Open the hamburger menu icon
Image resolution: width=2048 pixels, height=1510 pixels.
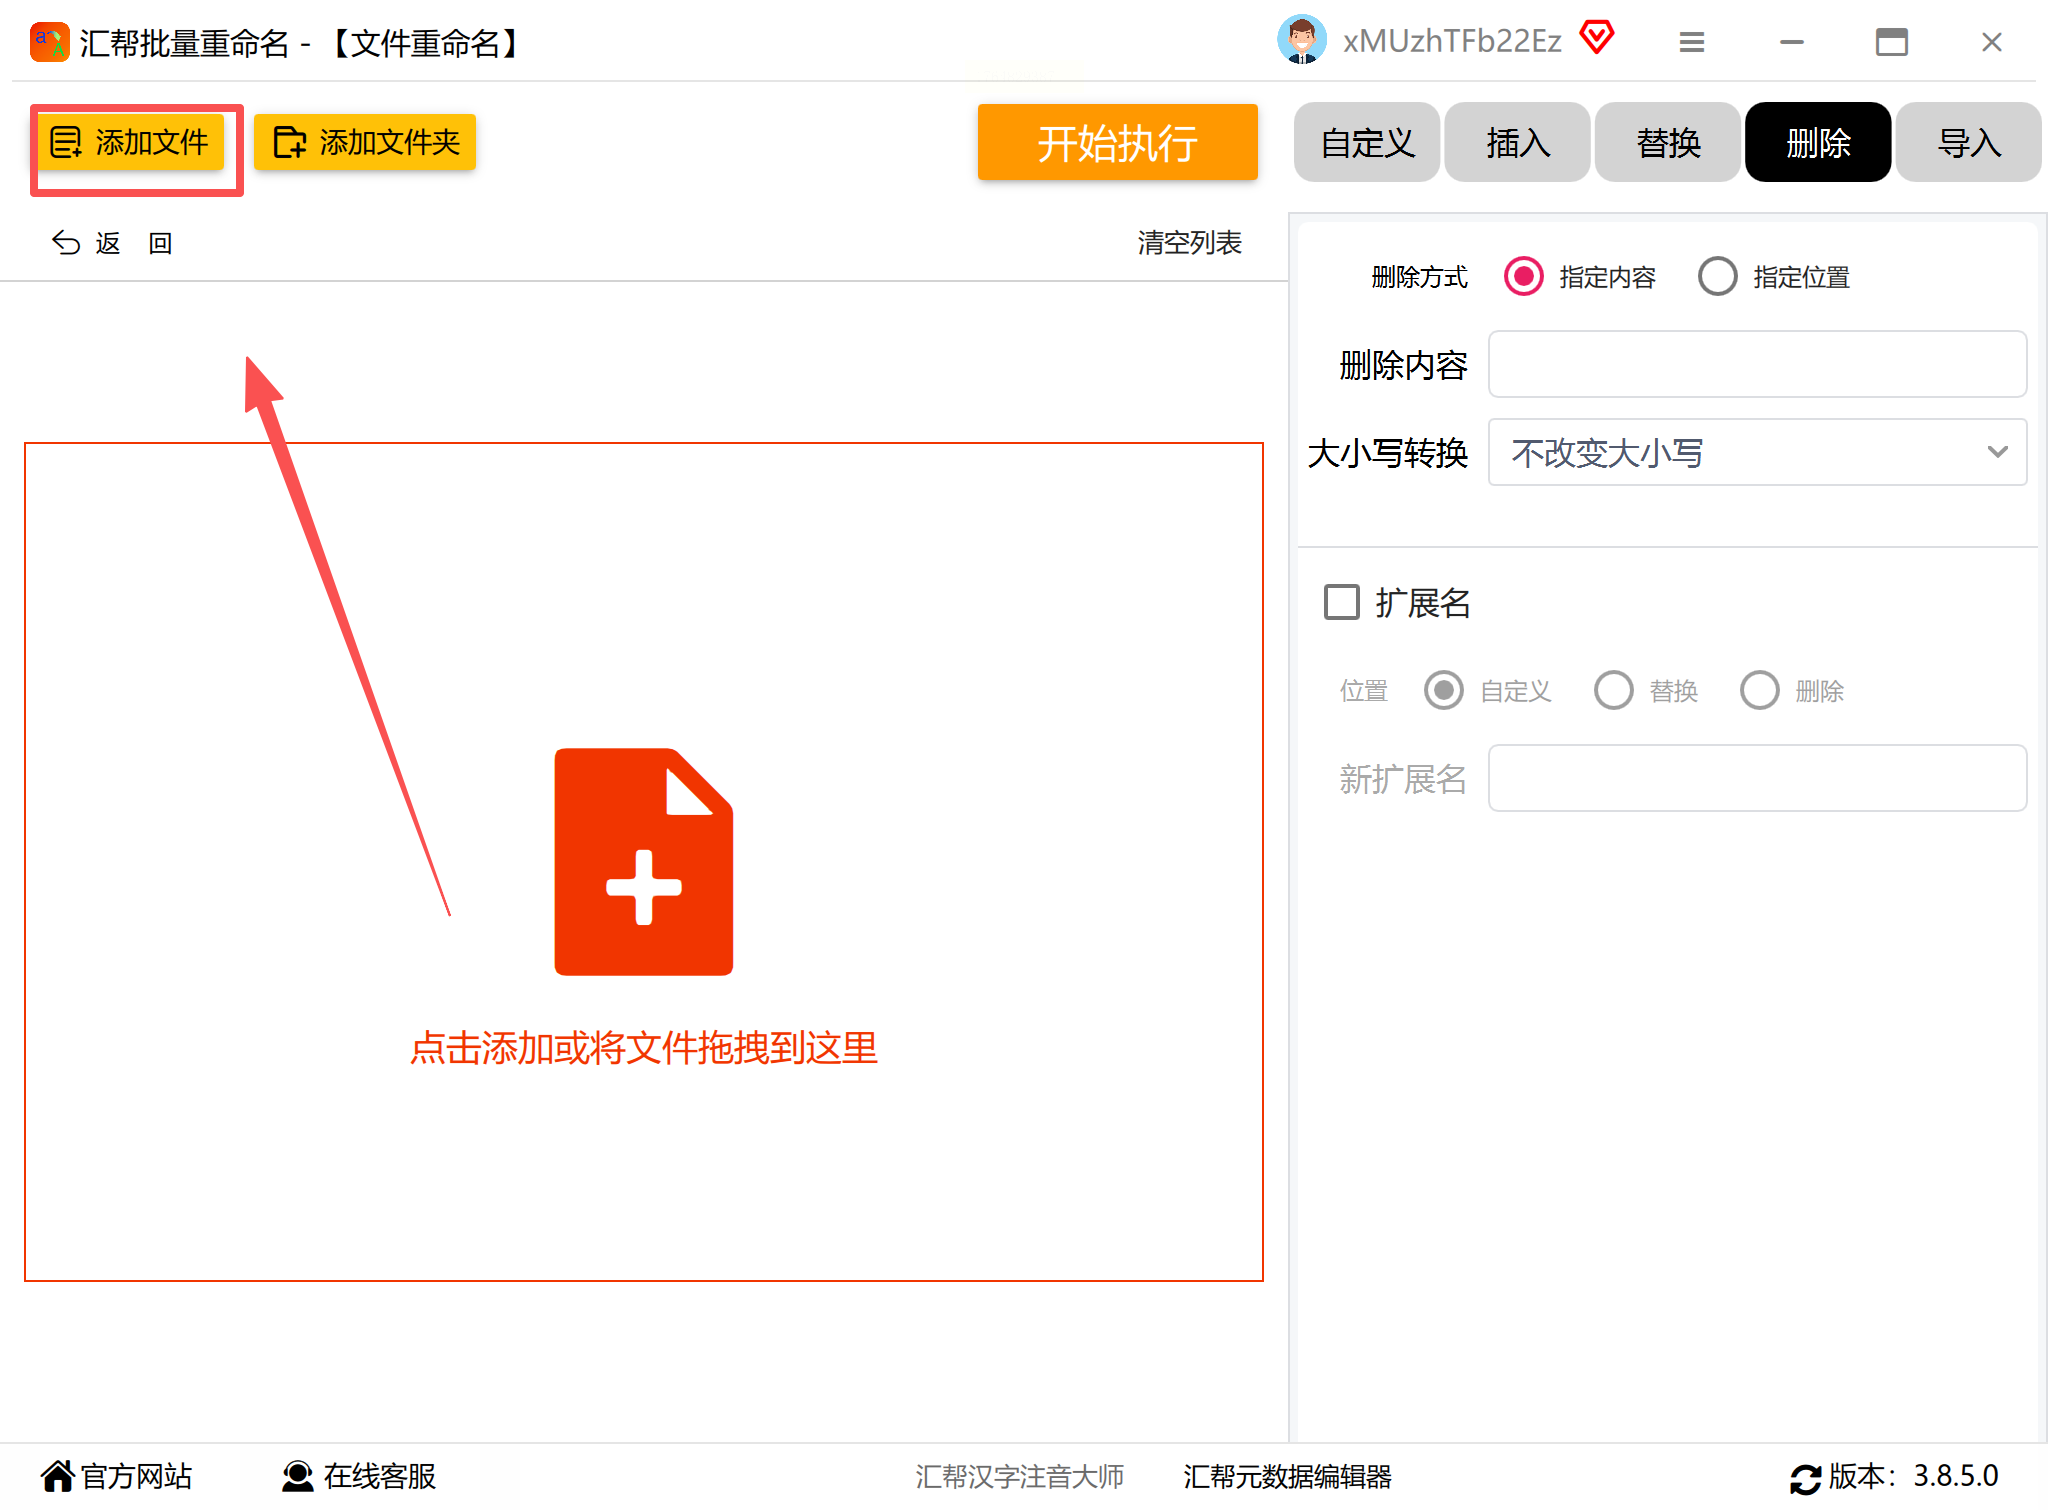tap(1691, 42)
